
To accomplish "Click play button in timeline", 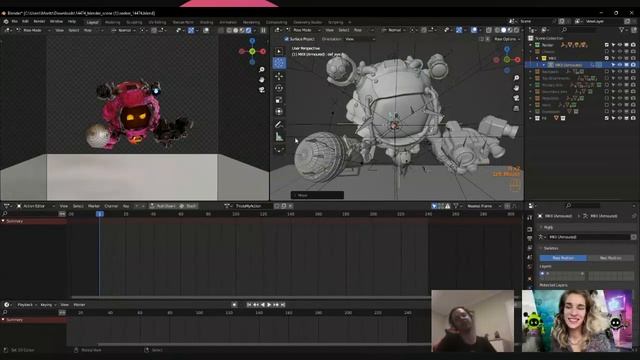I will (269, 305).
